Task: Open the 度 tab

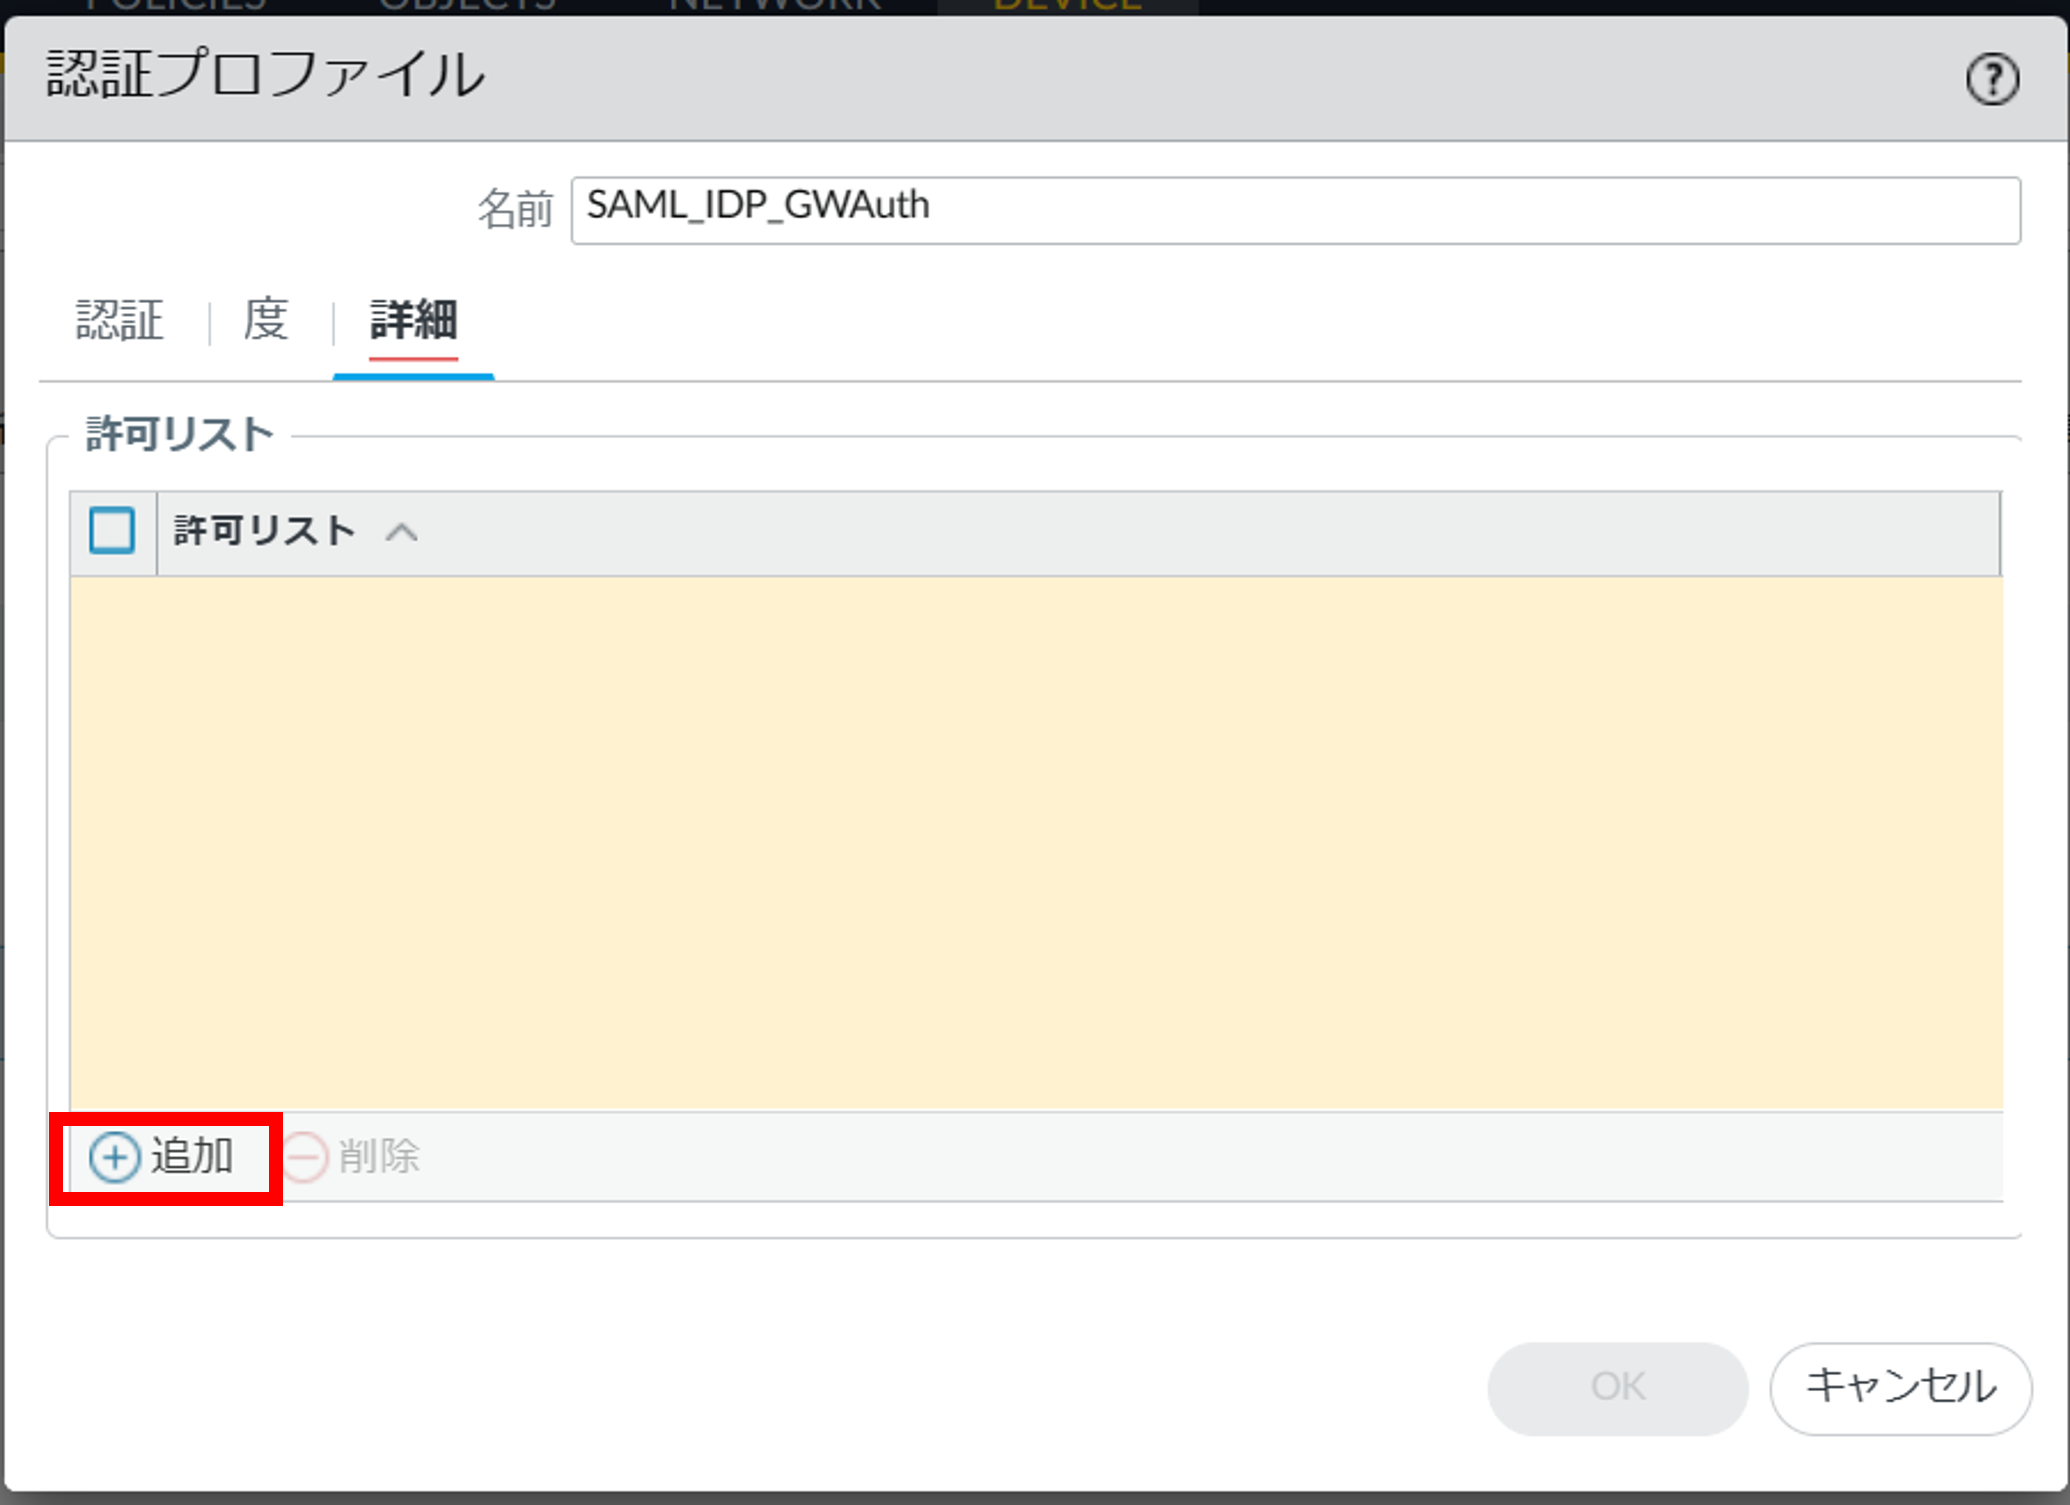Action: click(x=266, y=321)
